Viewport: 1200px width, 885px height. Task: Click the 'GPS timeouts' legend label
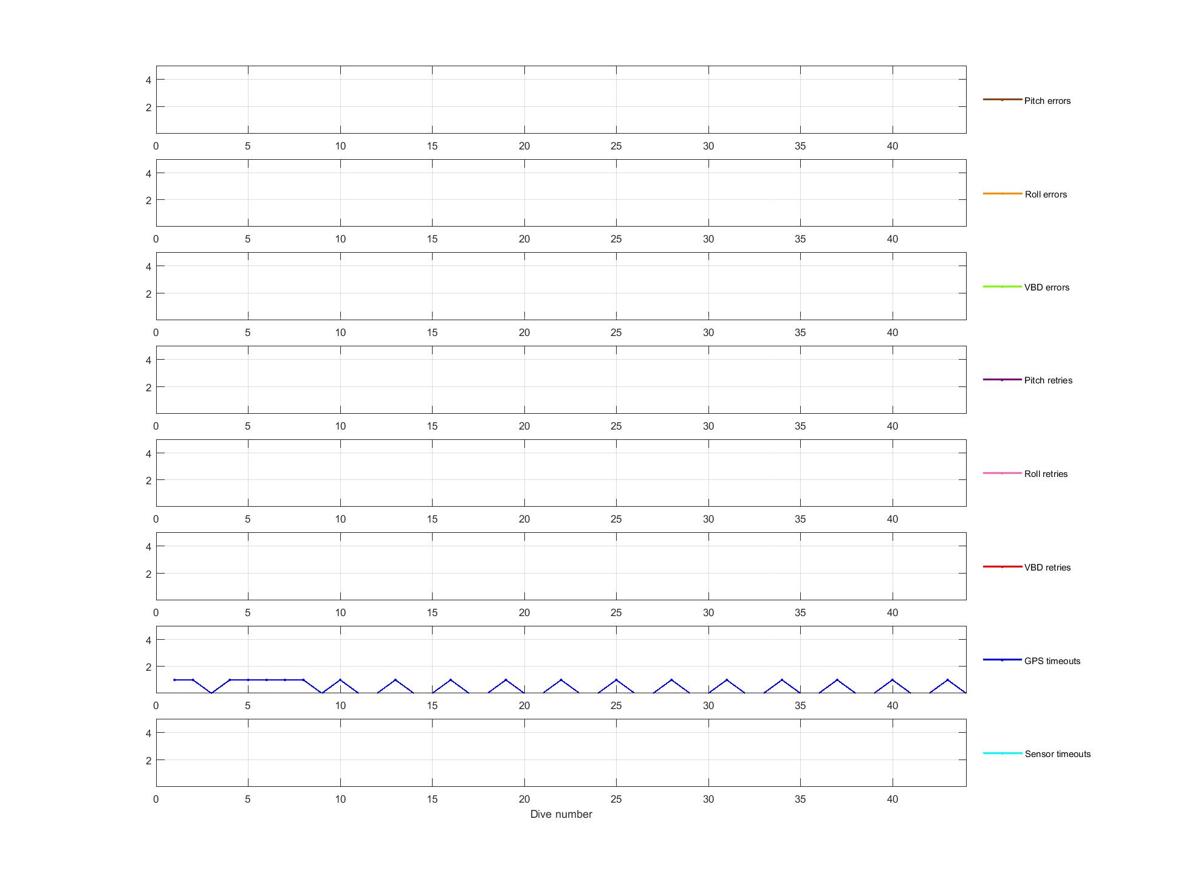[x=1052, y=661]
